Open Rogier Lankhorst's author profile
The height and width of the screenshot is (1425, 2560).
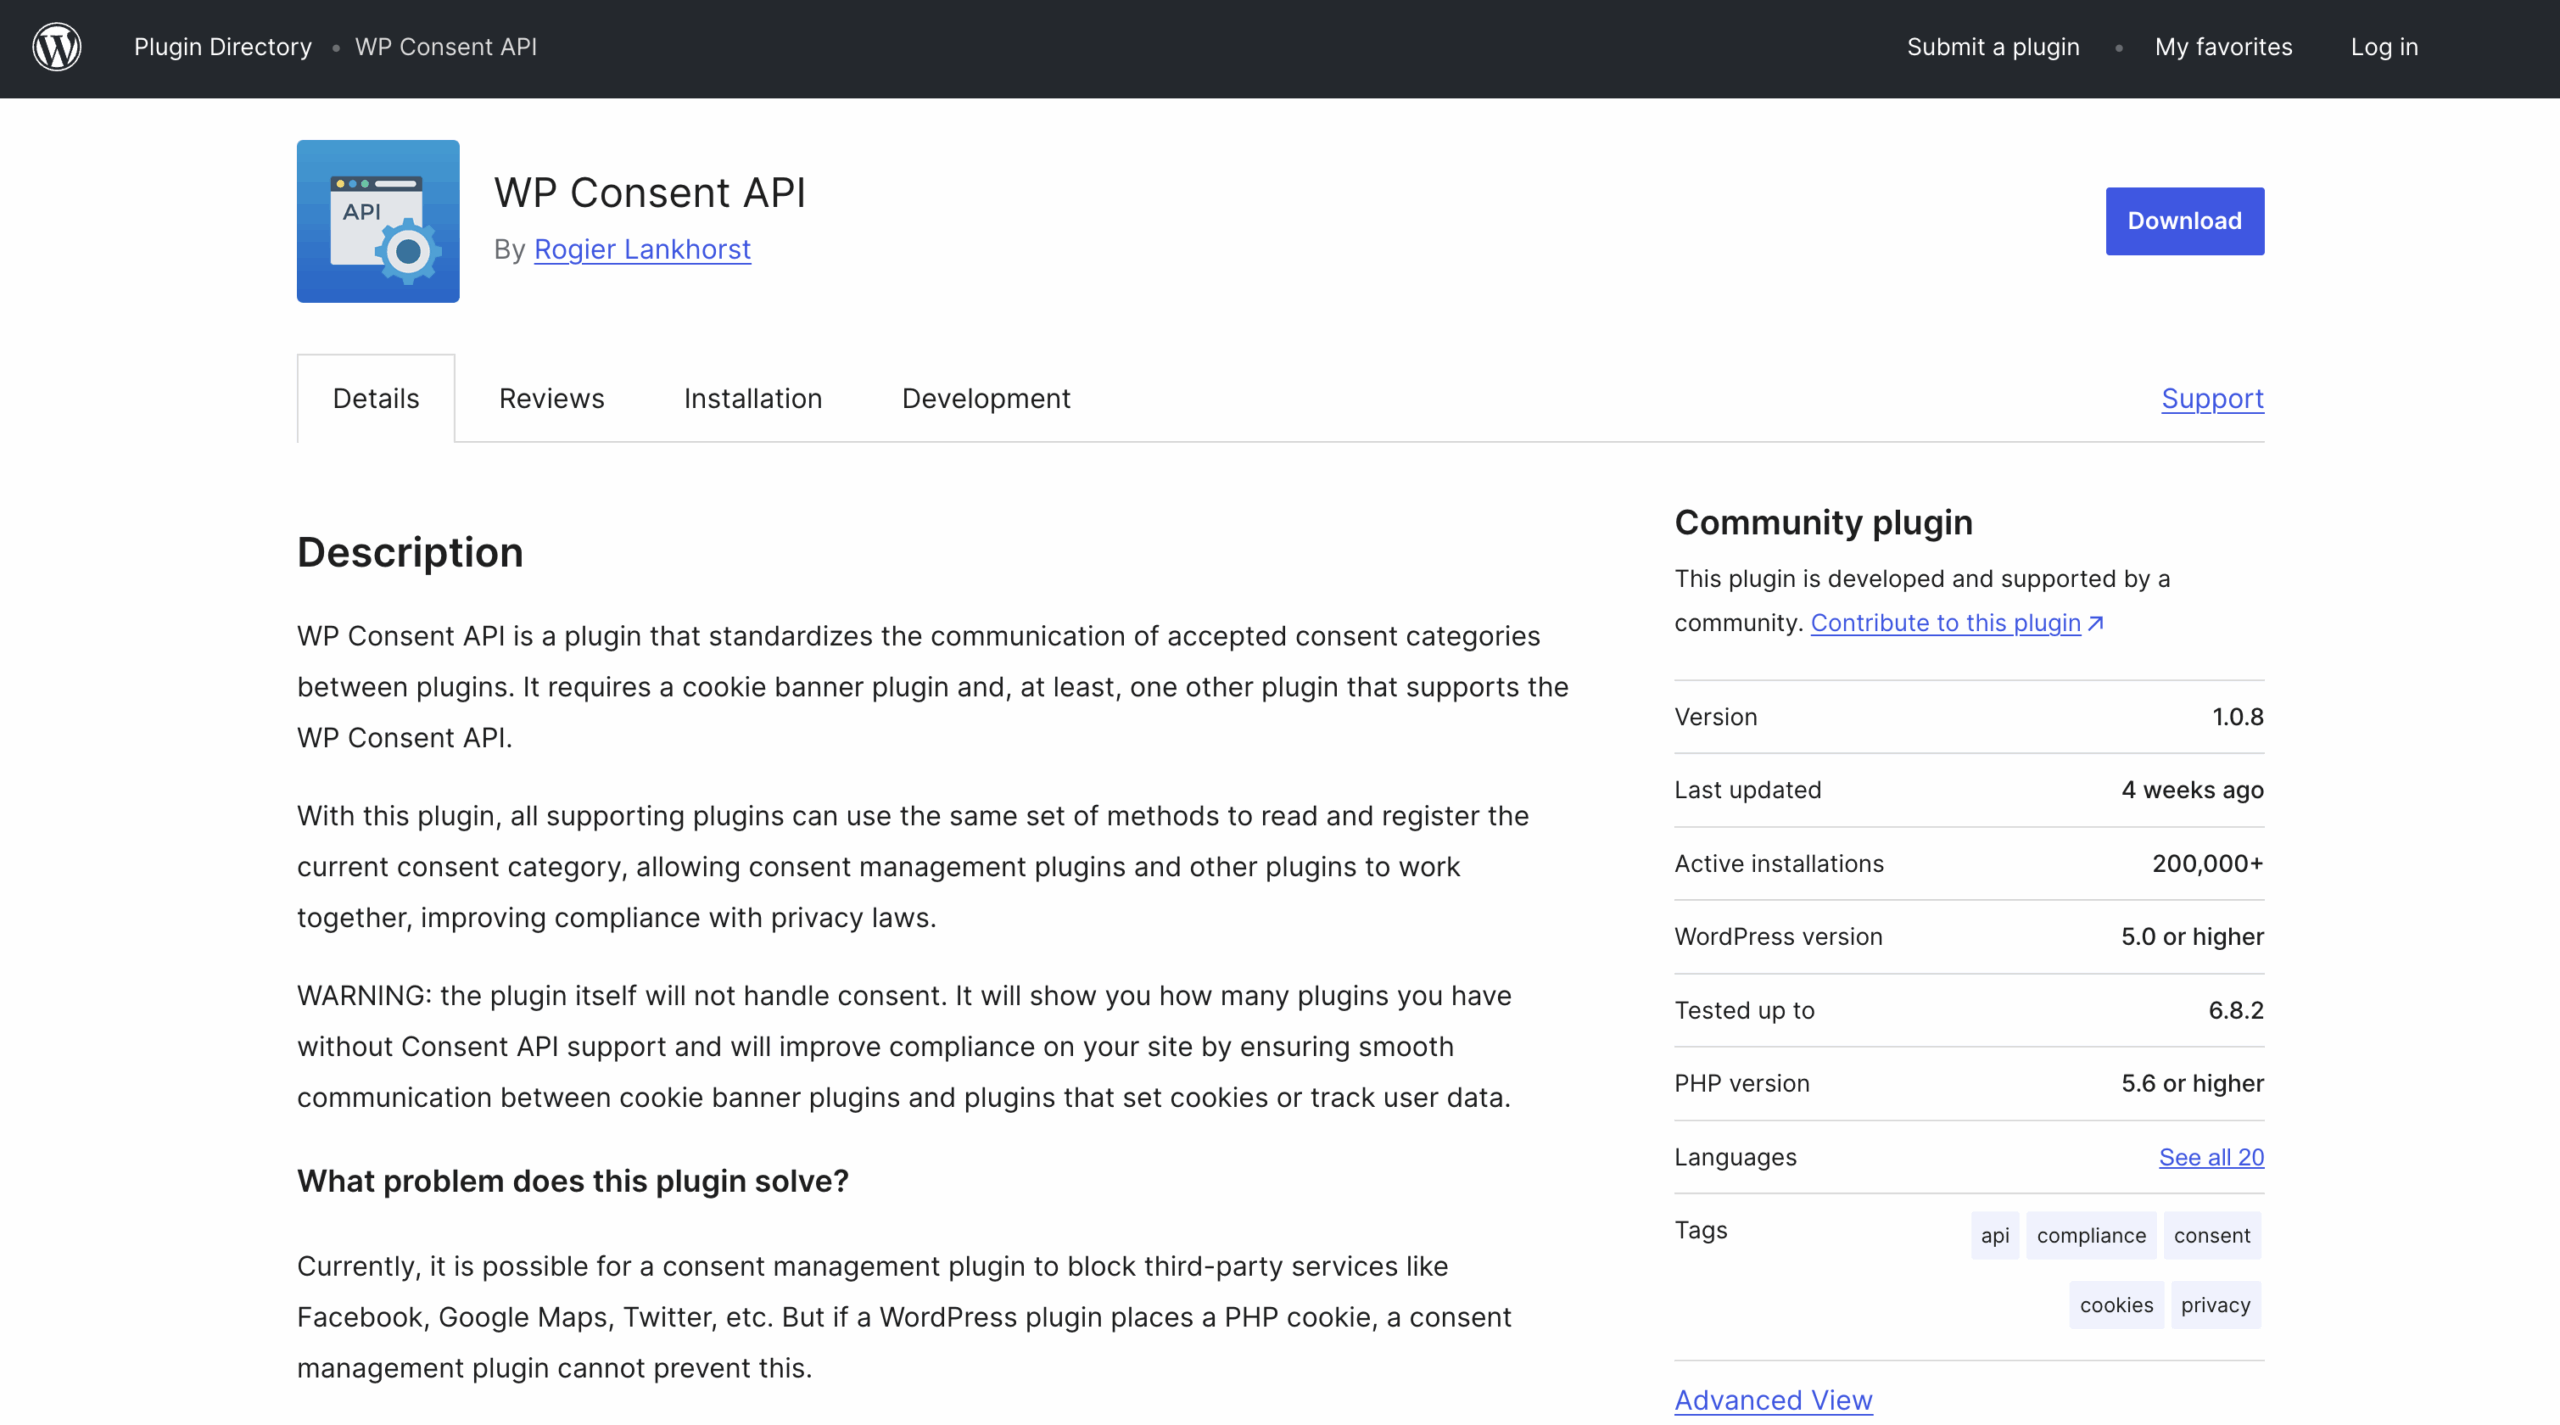point(641,249)
